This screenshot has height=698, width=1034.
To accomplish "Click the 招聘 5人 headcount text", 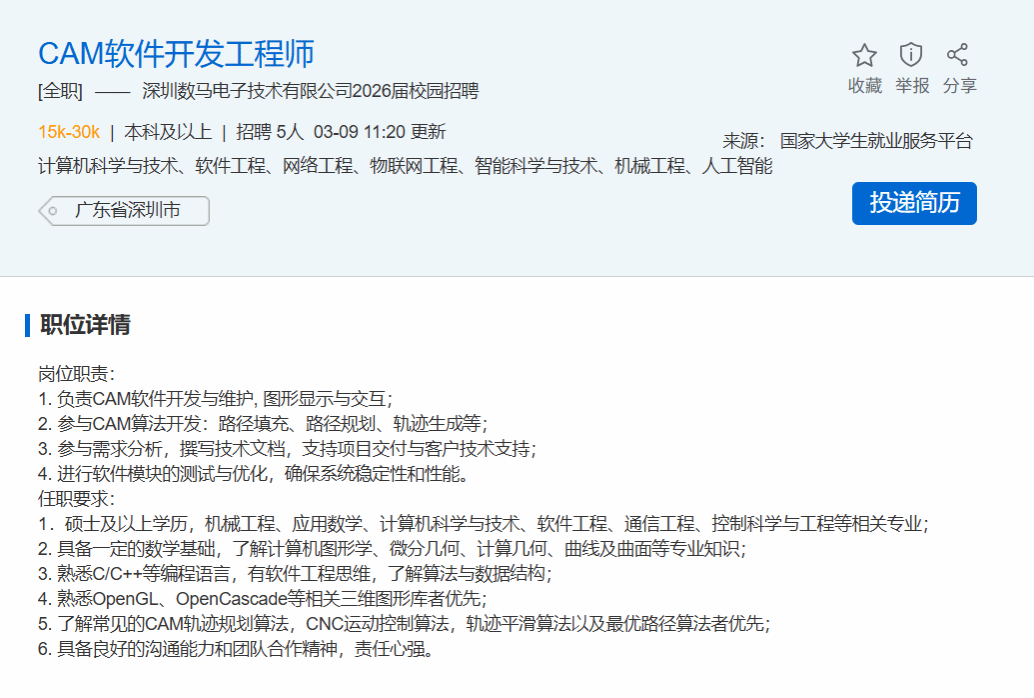I will tap(269, 132).
